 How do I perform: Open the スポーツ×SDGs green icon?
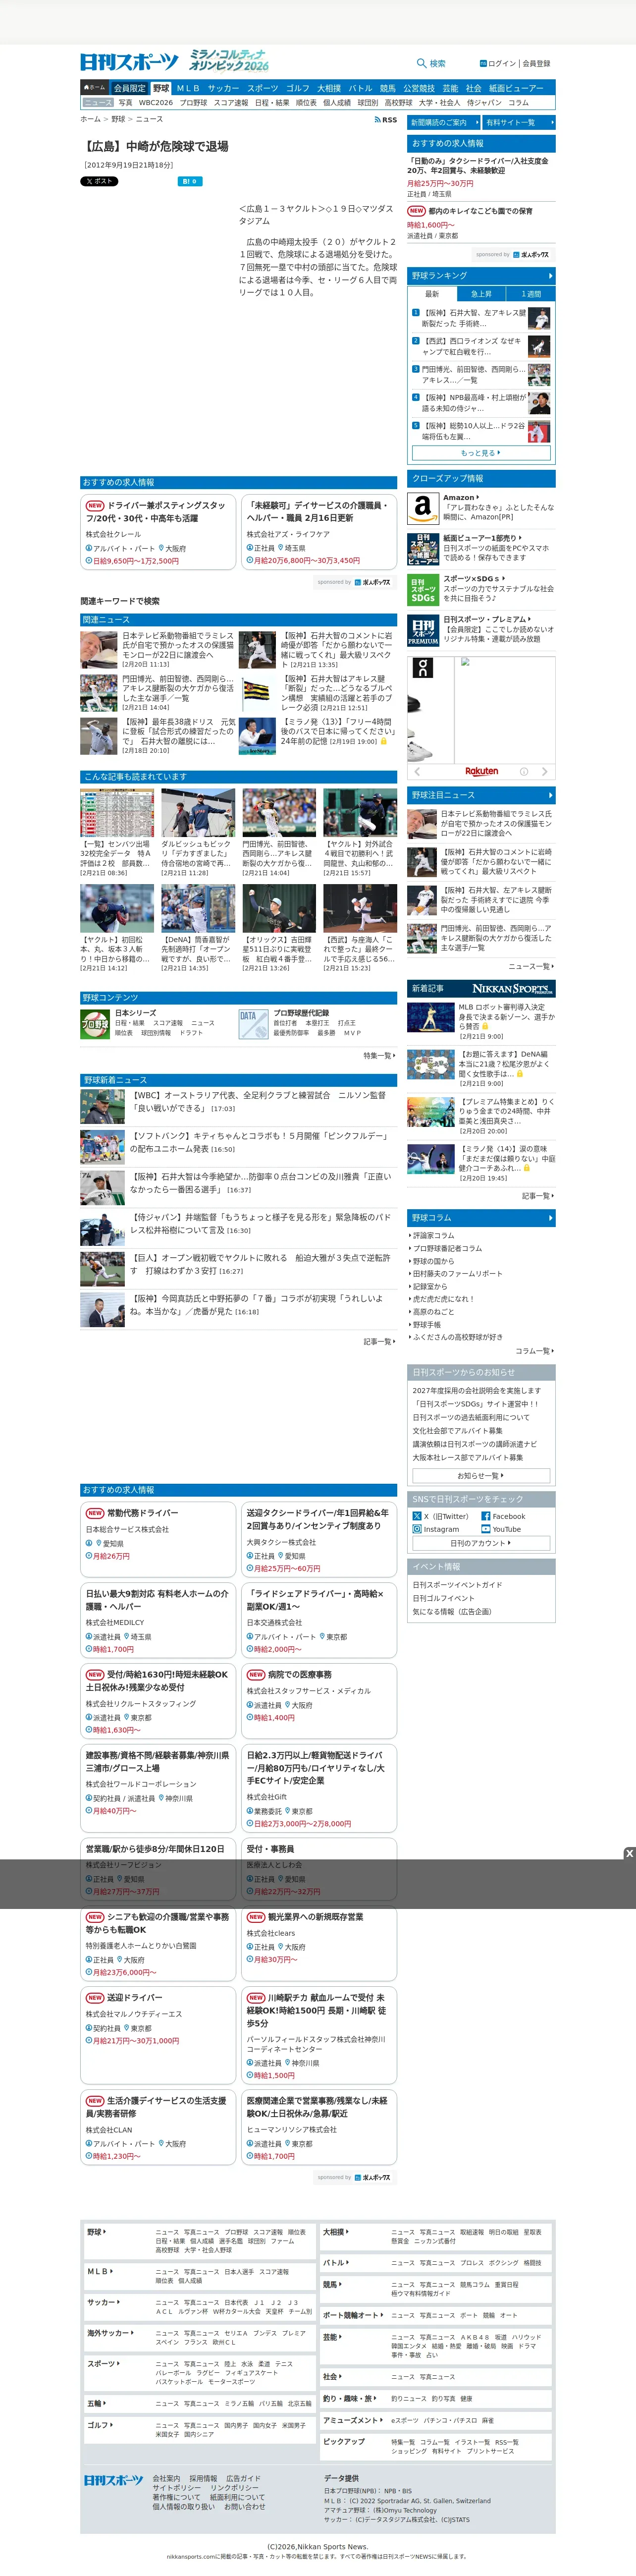423,590
